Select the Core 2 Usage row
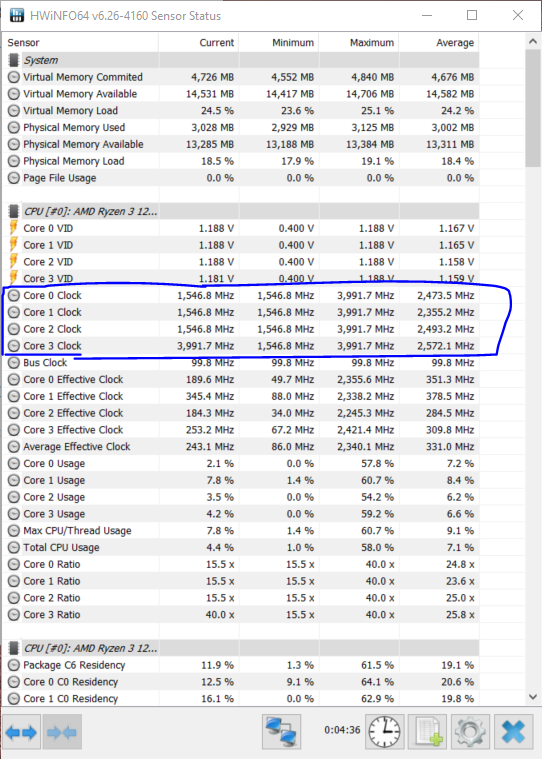 [241, 497]
